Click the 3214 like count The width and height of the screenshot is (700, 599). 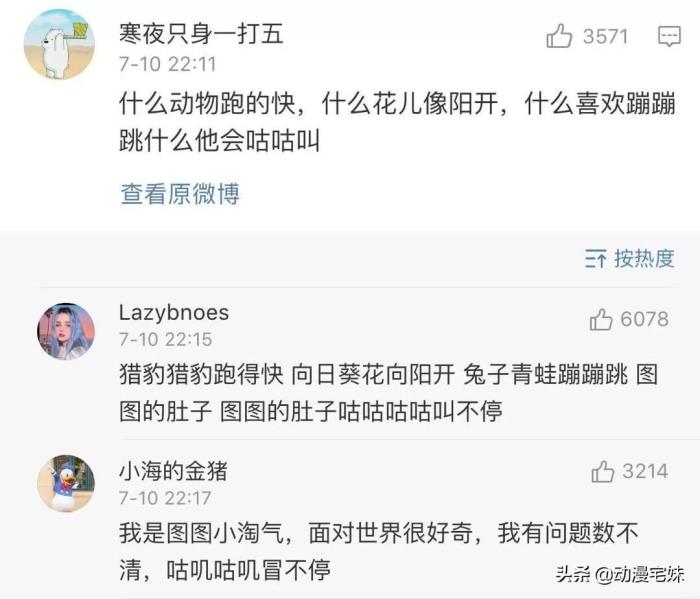click(644, 471)
